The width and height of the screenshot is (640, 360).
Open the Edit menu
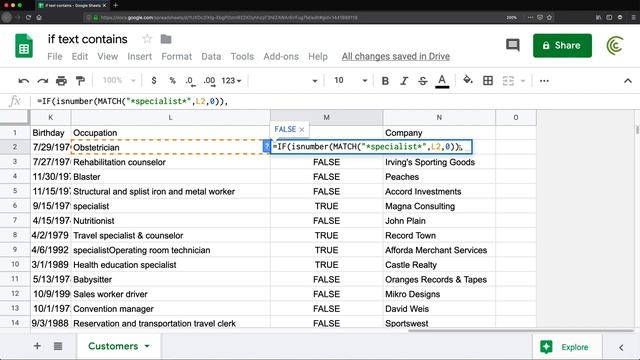(80, 56)
